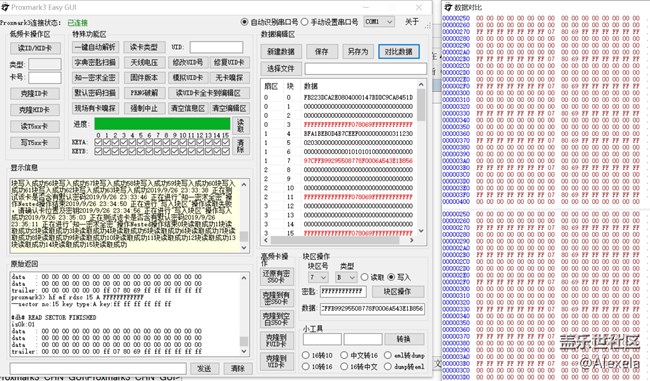This screenshot has height=381, width=650.
Task: Click 修改UID号 button
Action: pyautogui.click(x=188, y=63)
